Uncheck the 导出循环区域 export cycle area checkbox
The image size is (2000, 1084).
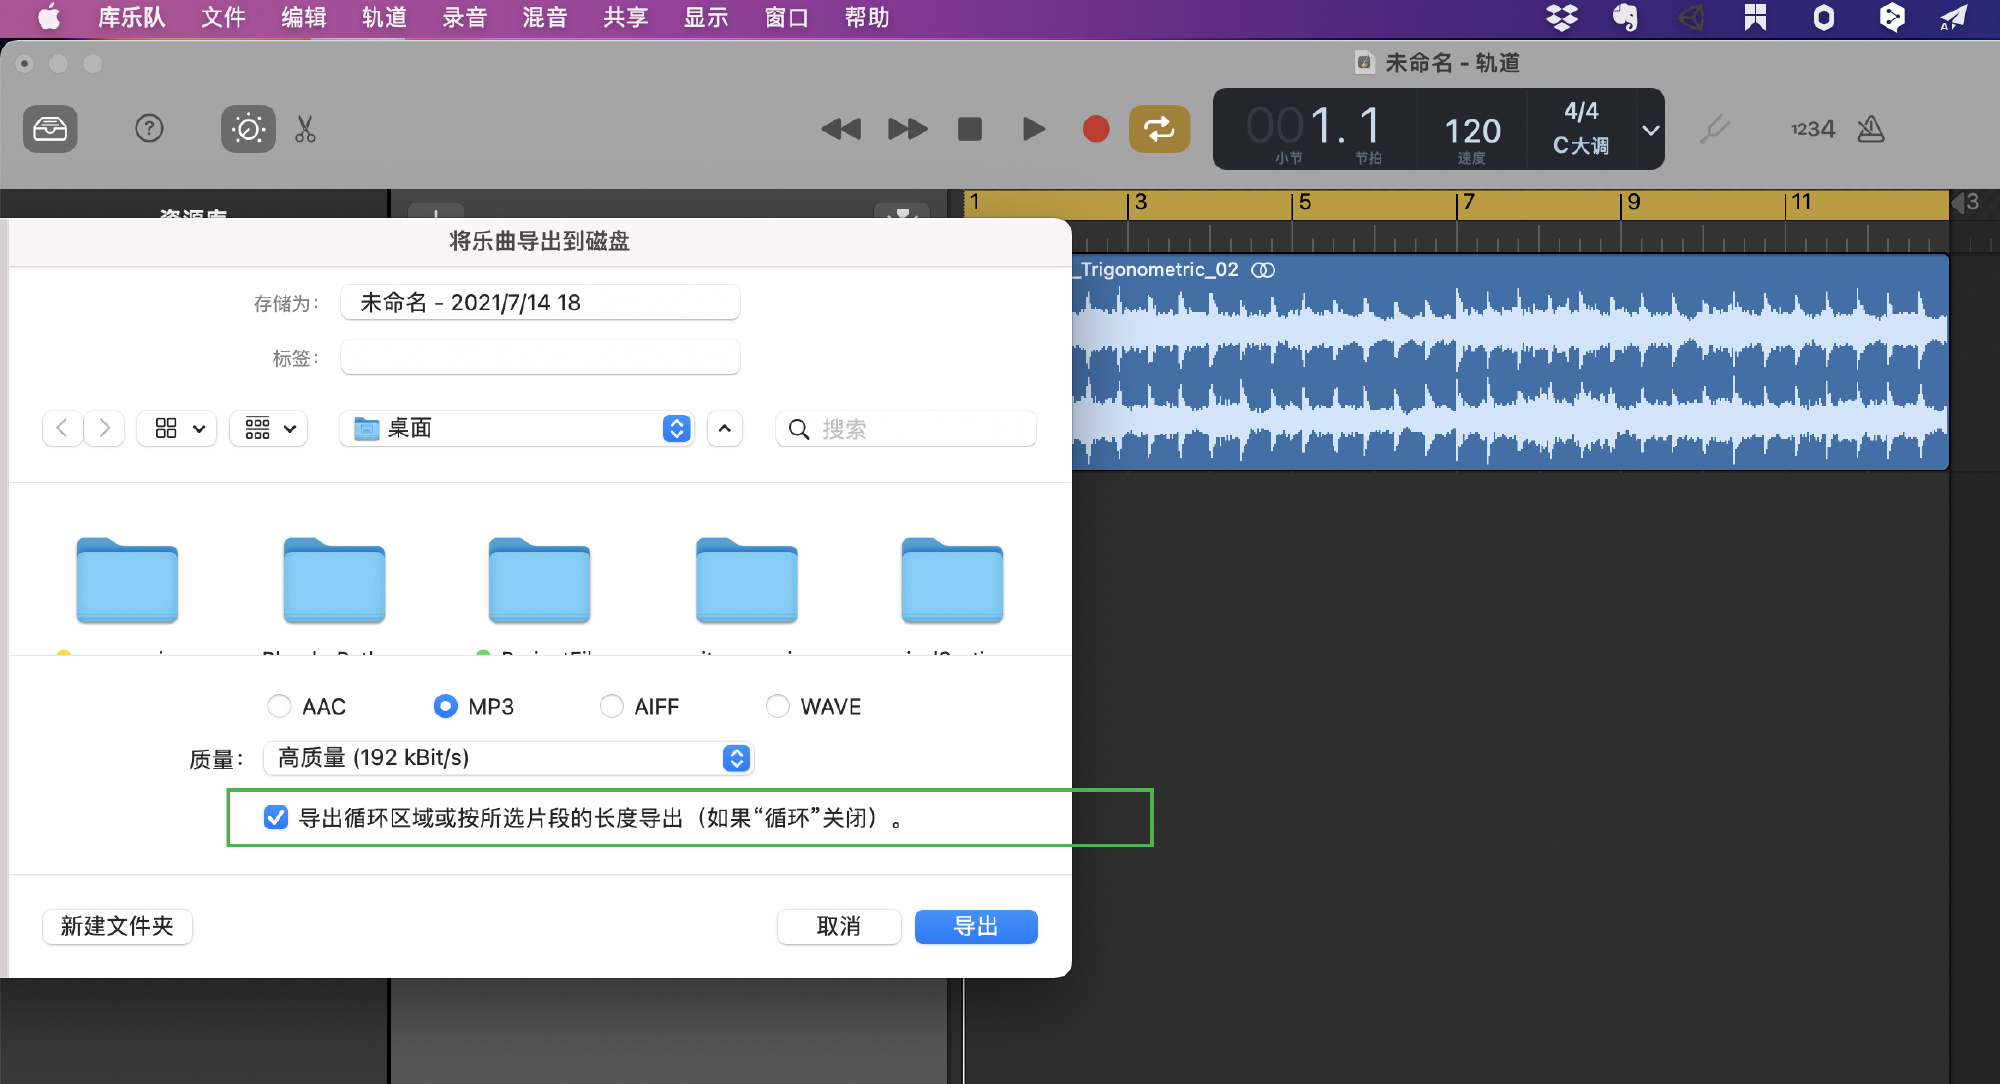click(x=276, y=817)
